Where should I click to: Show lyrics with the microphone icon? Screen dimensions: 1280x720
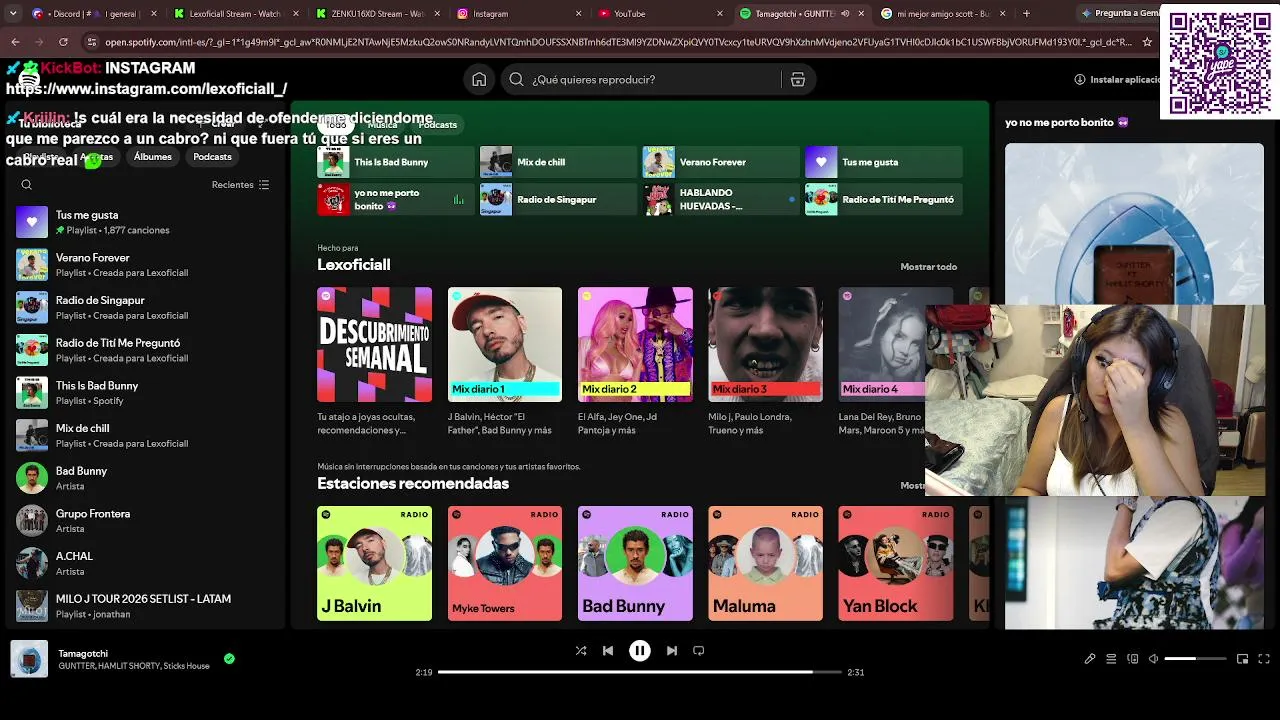pos(1090,659)
